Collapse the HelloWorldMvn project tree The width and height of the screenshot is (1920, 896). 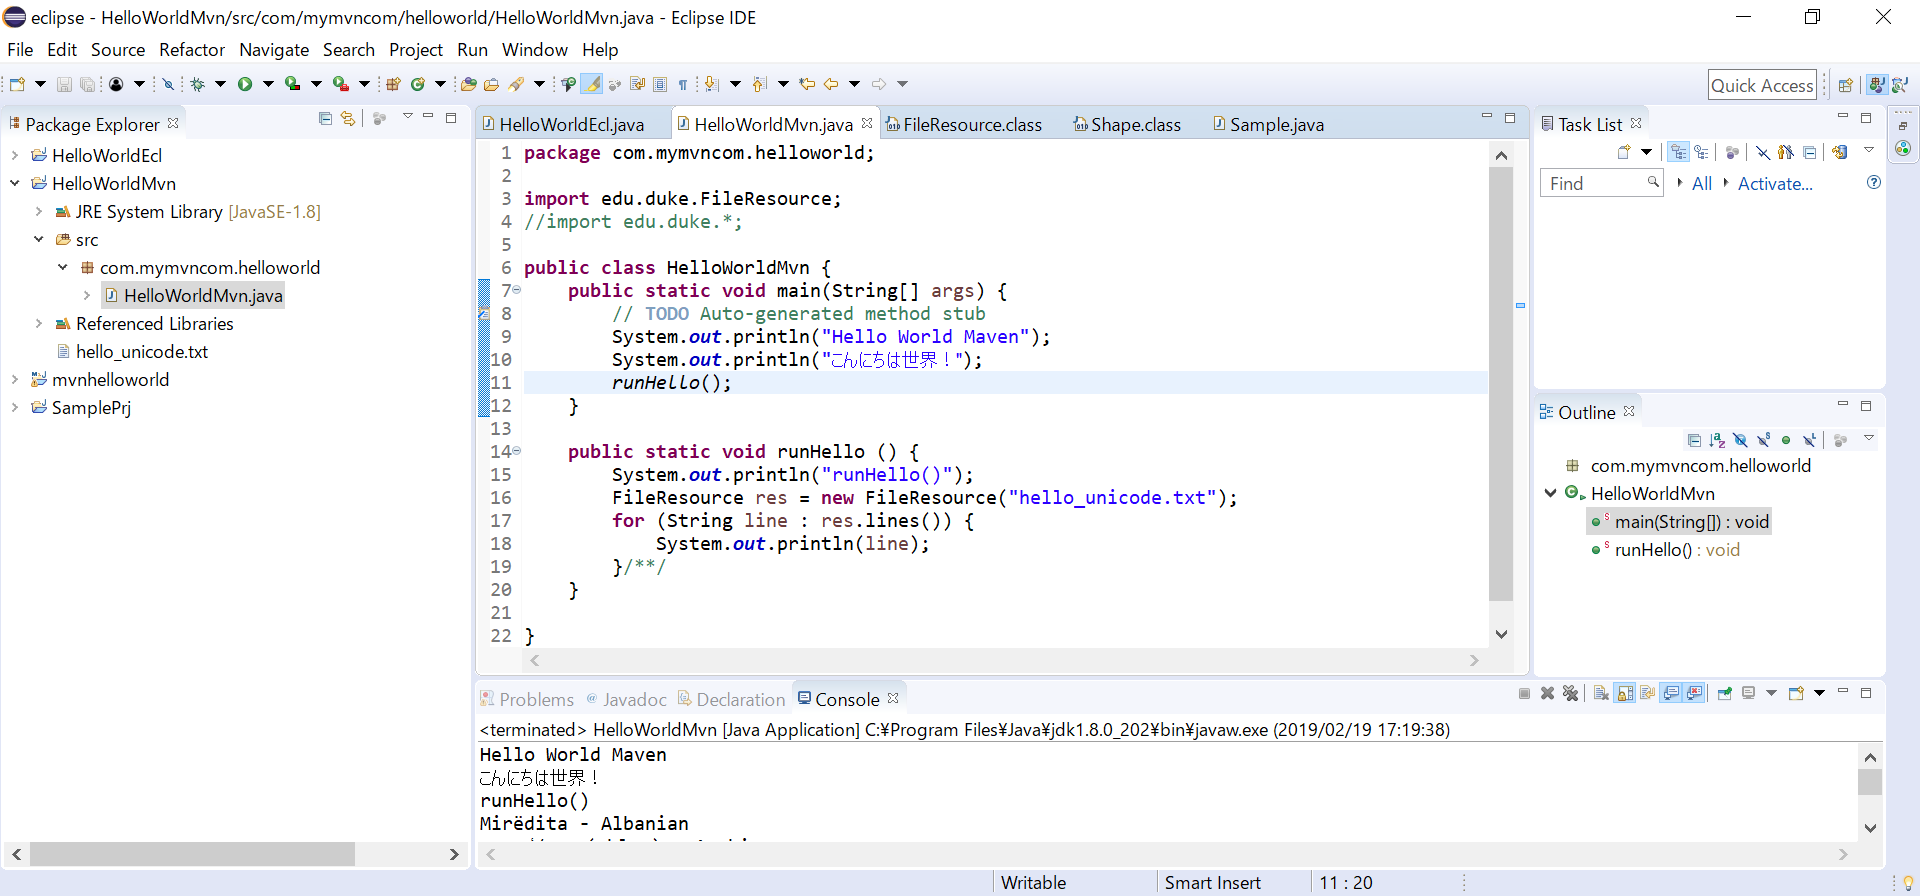click(15, 183)
